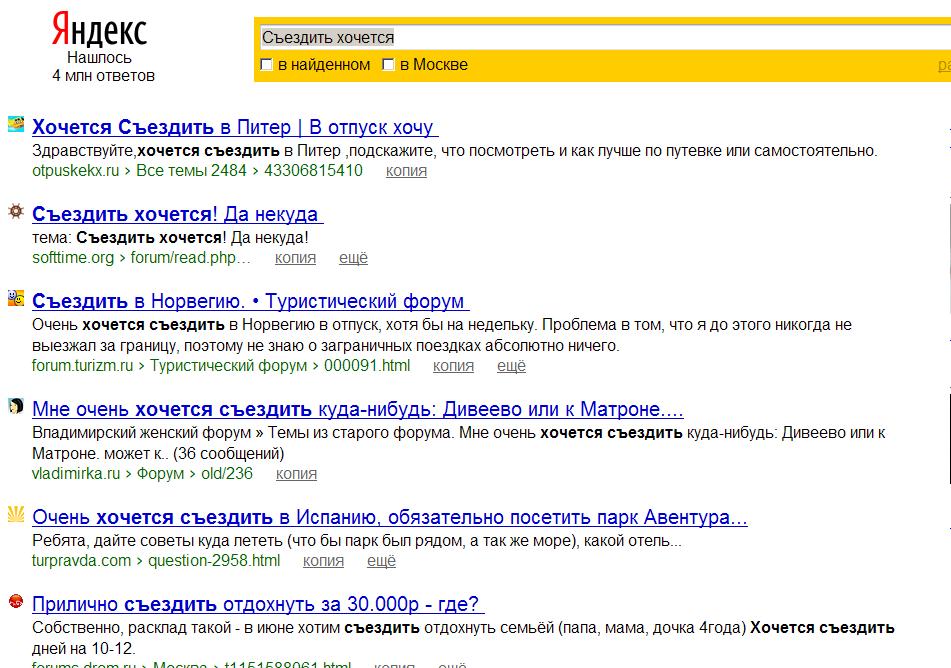
Task: Click '000091.html' breadcrumb link
Action: point(367,365)
